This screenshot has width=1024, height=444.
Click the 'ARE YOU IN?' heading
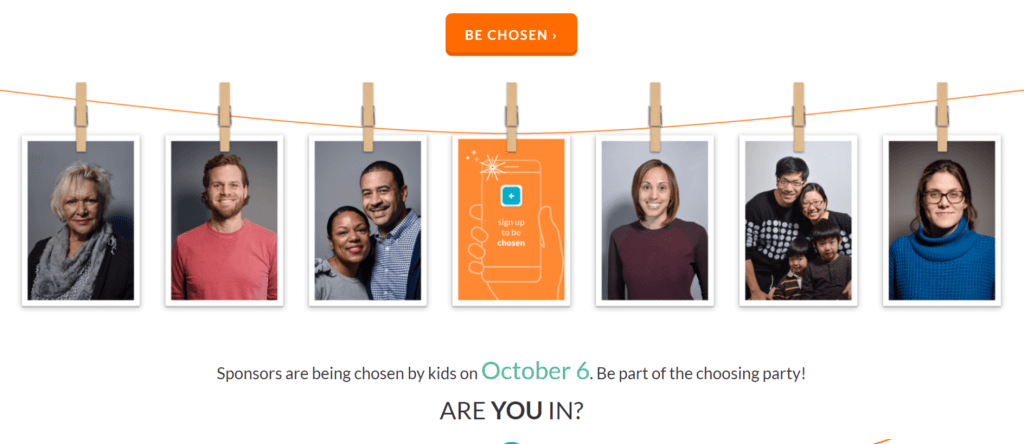pyautogui.click(x=511, y=411)
